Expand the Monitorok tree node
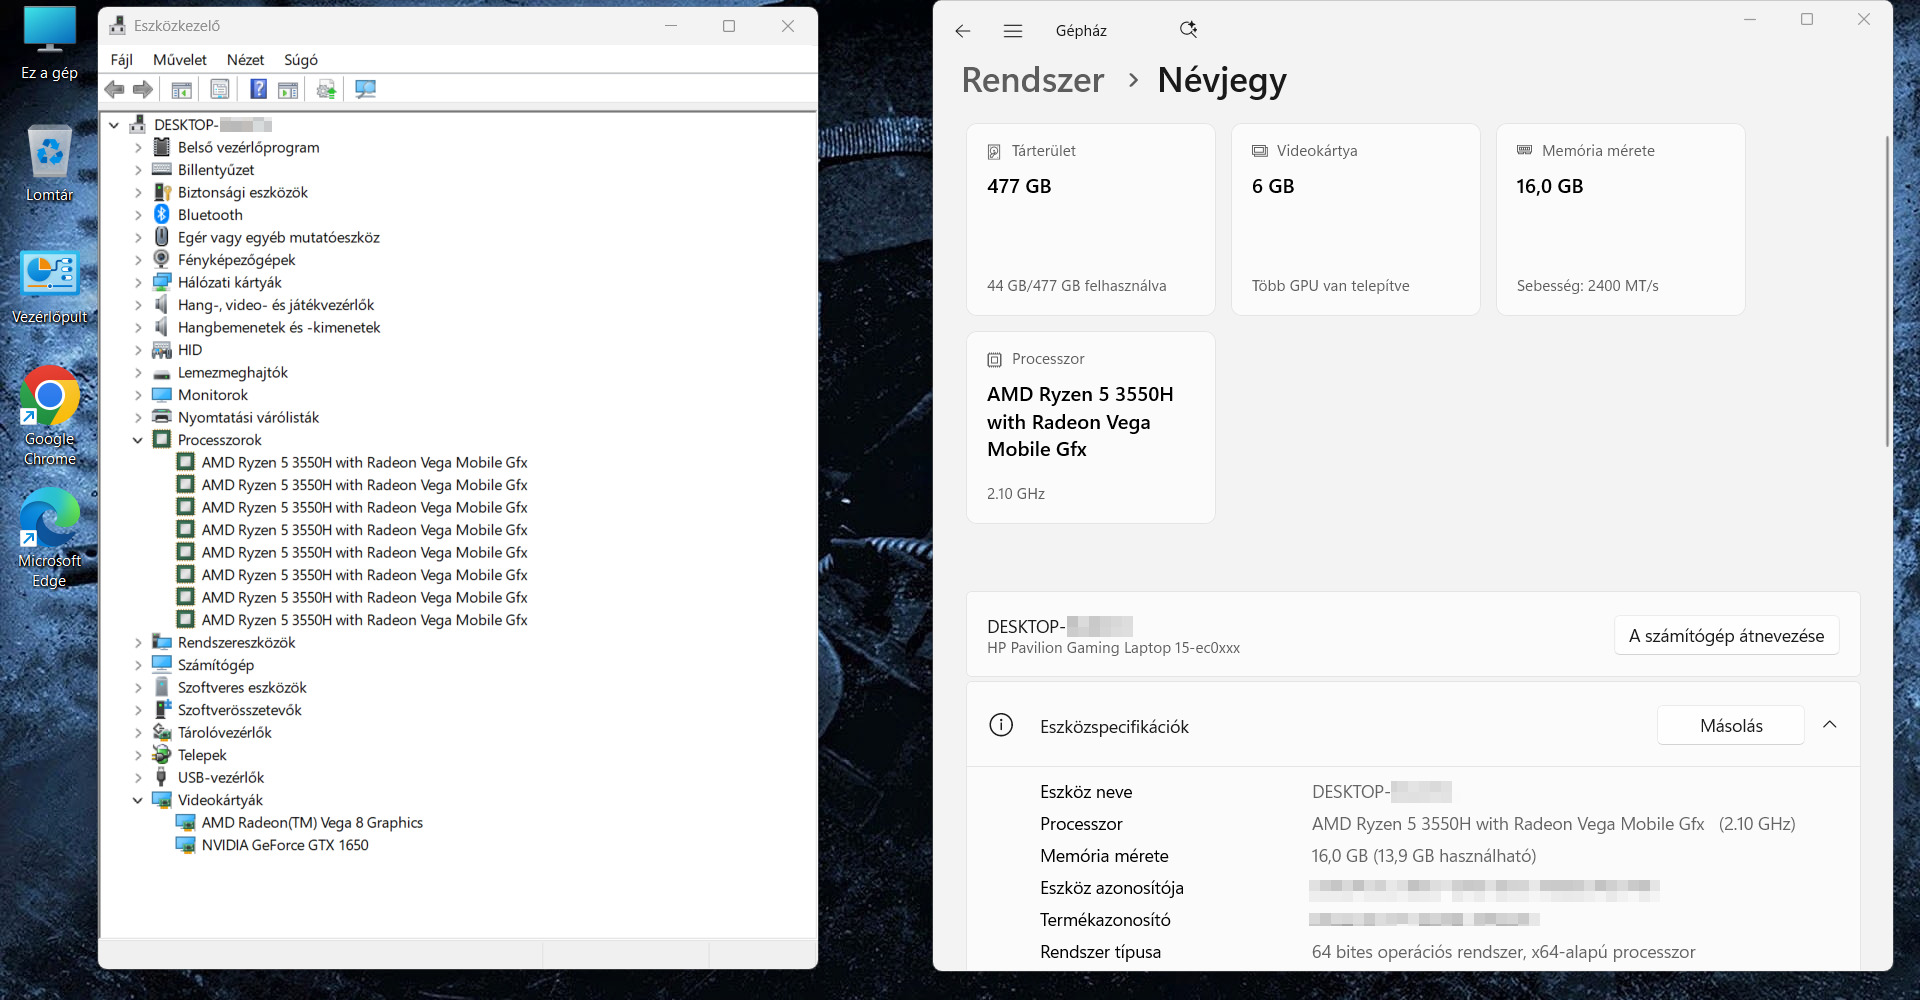This screenshot has height=1000, width=1920. (138, 395)
